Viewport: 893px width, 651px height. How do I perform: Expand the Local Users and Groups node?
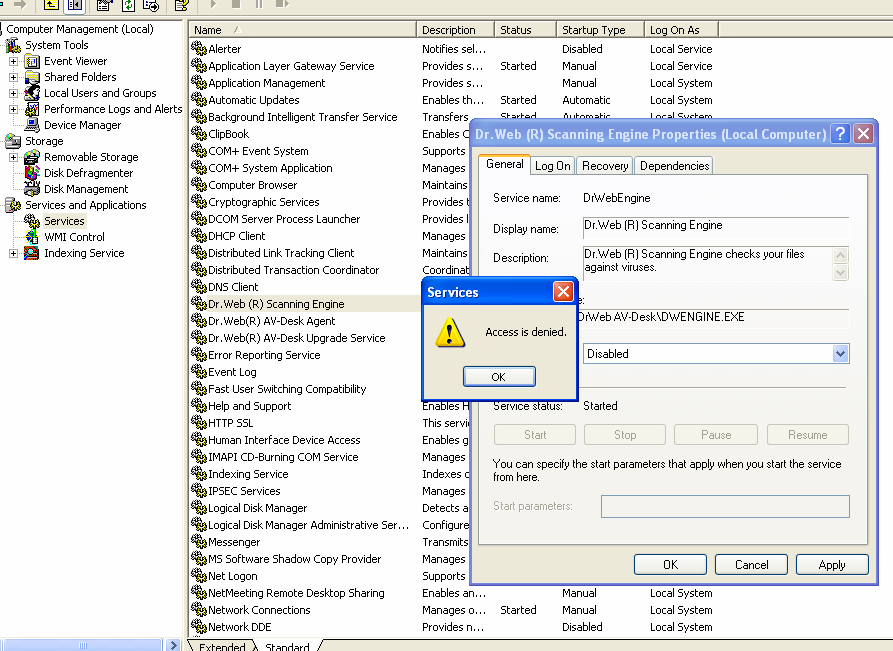point(14,93)
